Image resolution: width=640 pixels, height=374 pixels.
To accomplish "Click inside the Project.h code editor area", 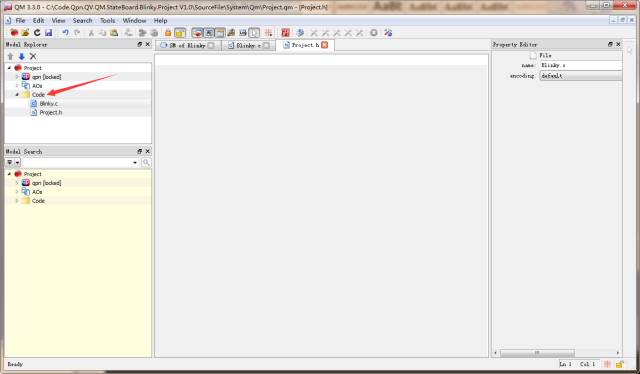I will tap(321, 205).
